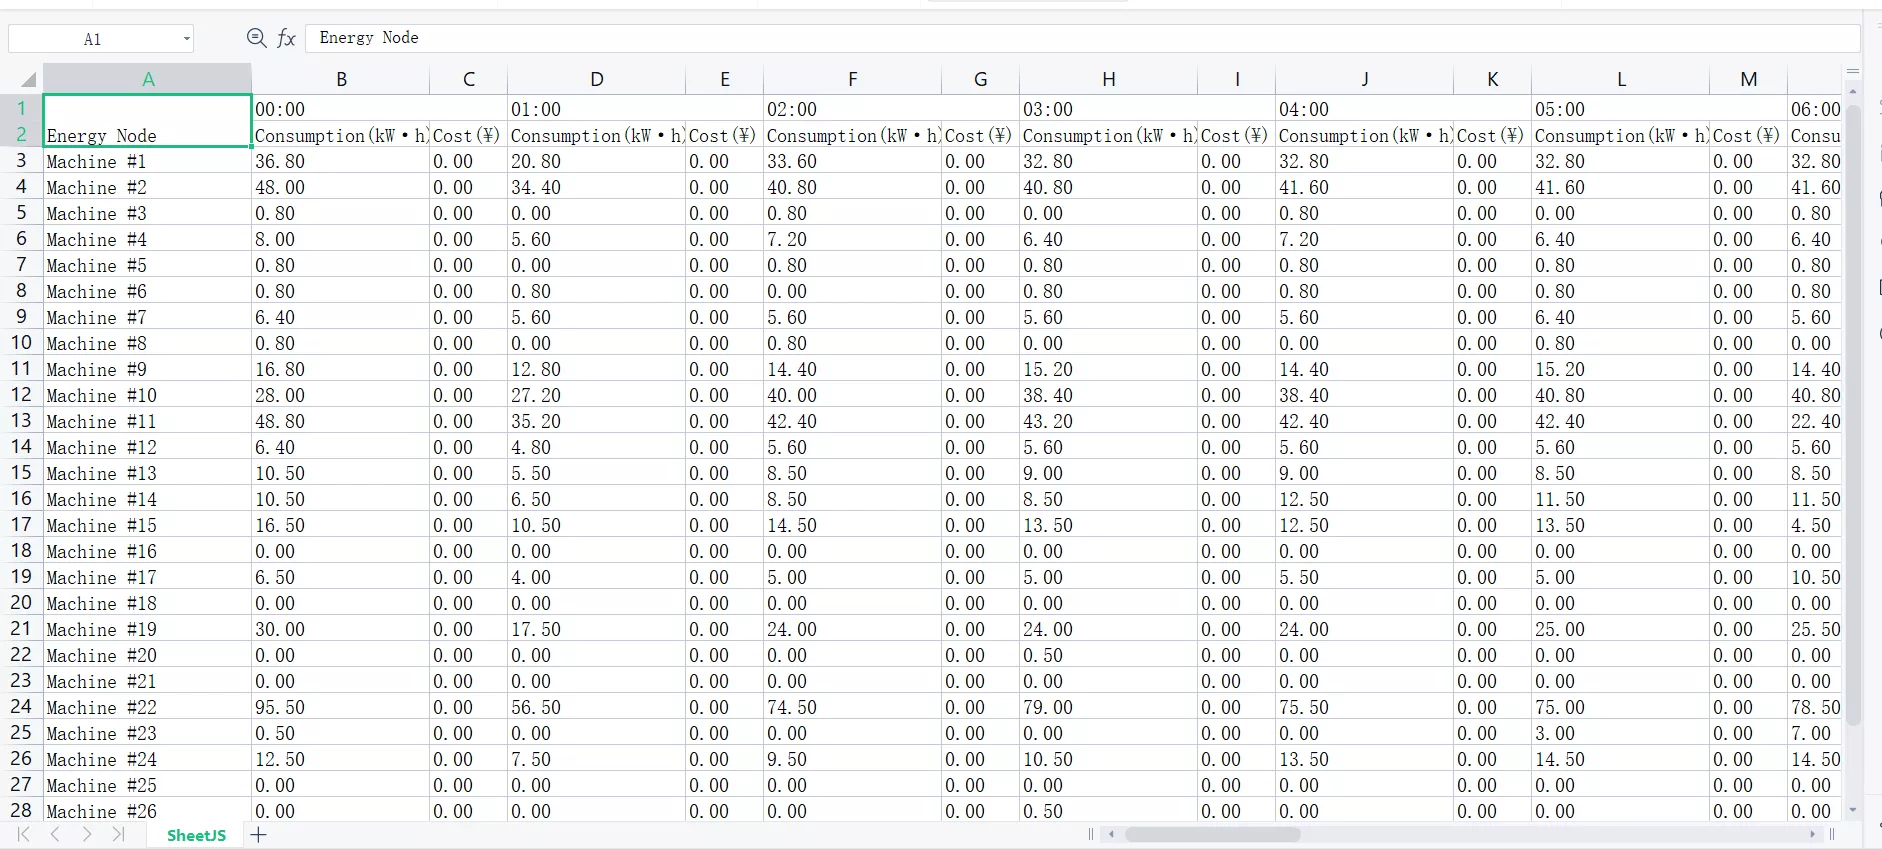
Task: Click the Name Box showing A1
Action: [x=93, y=39]
